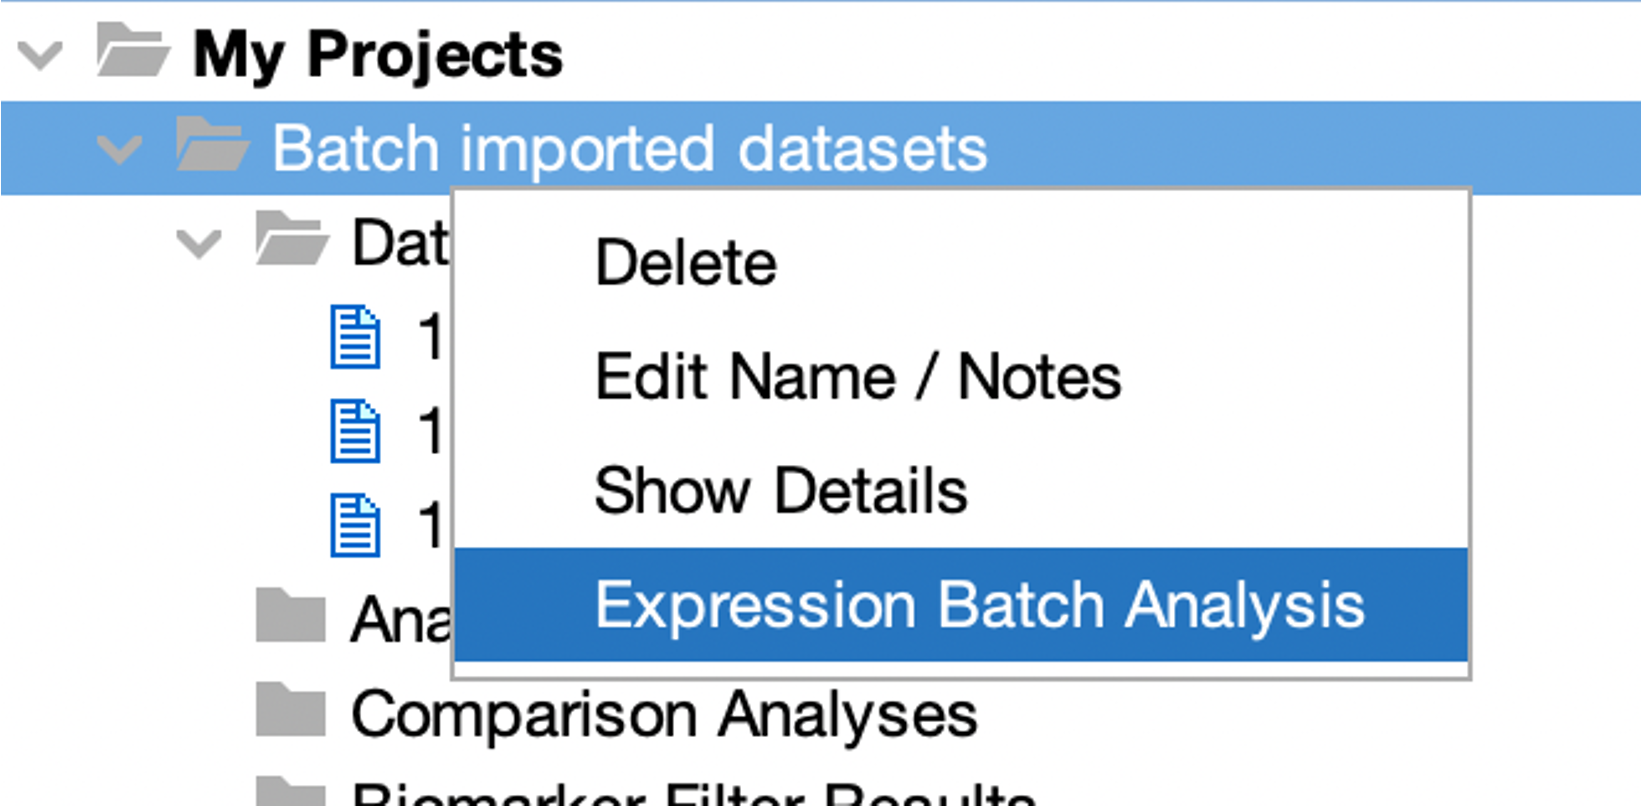This screenshot has height=806, width=1642.
Task: Choose Edit Name / Notes menu entry
Action: (858, 377)
